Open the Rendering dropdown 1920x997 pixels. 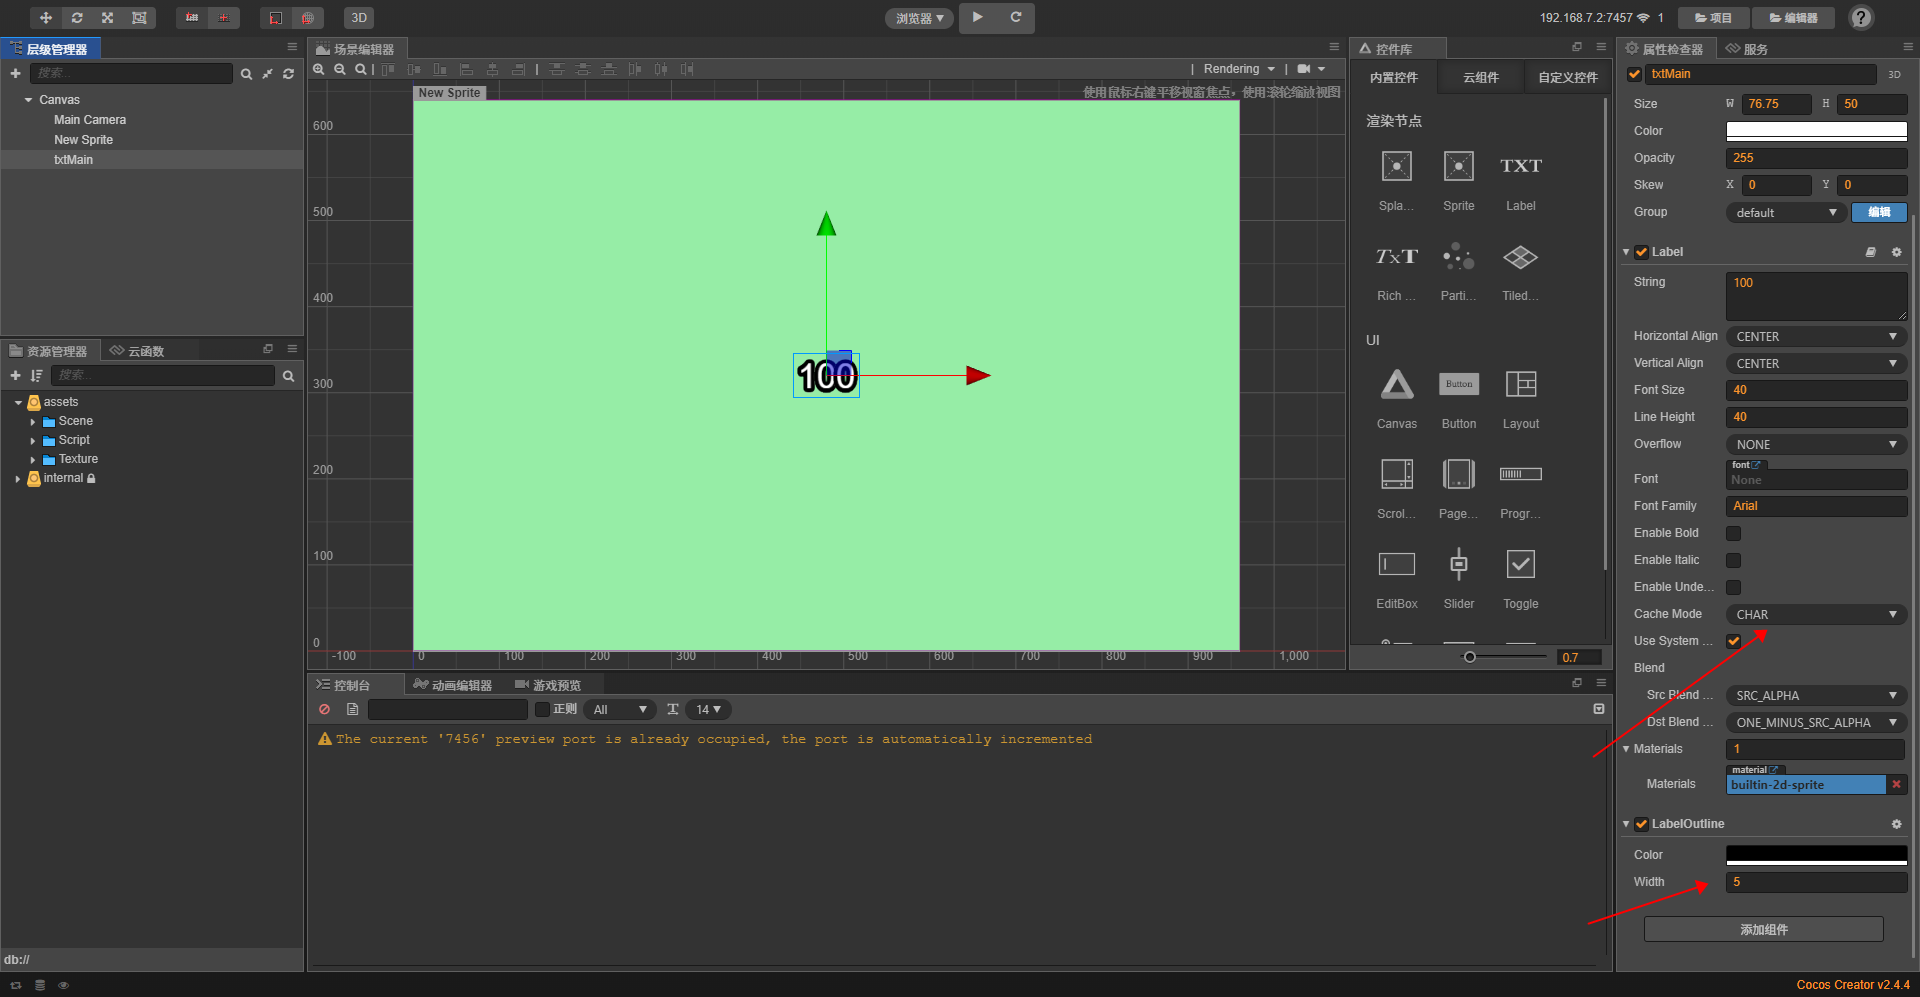1239,69
